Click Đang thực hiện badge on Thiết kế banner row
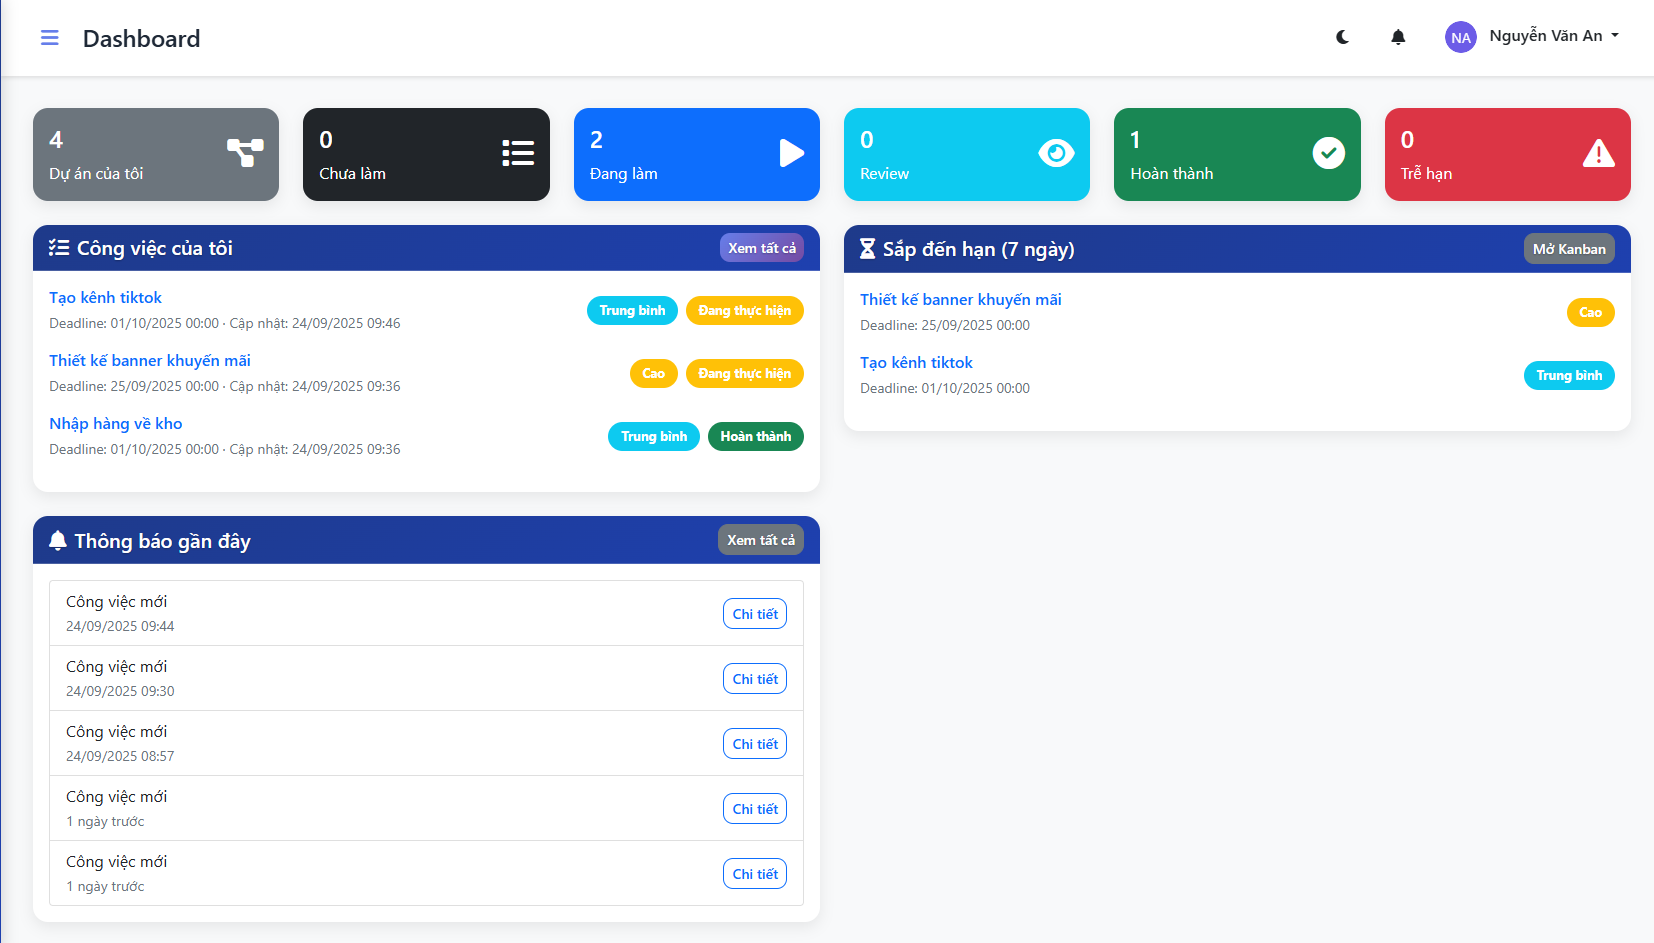The image size is (1654, 943). click(745, 373)
